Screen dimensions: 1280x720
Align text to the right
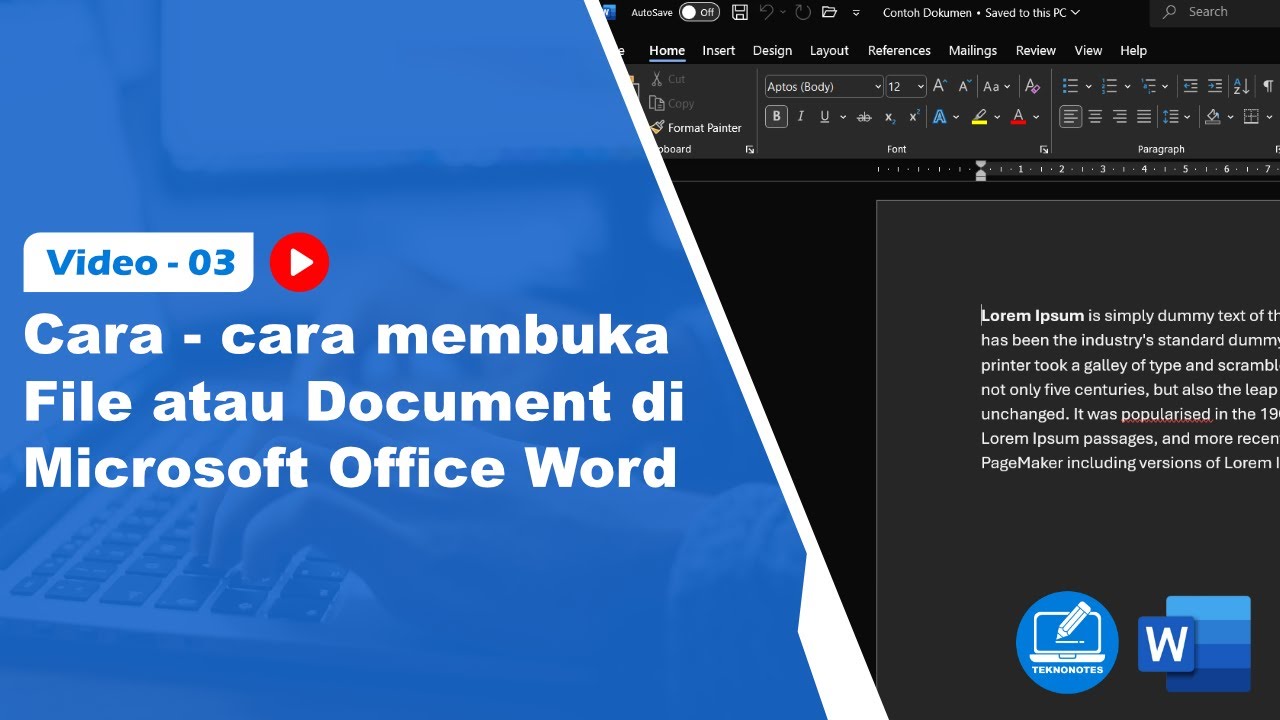tap(1119, 117)
